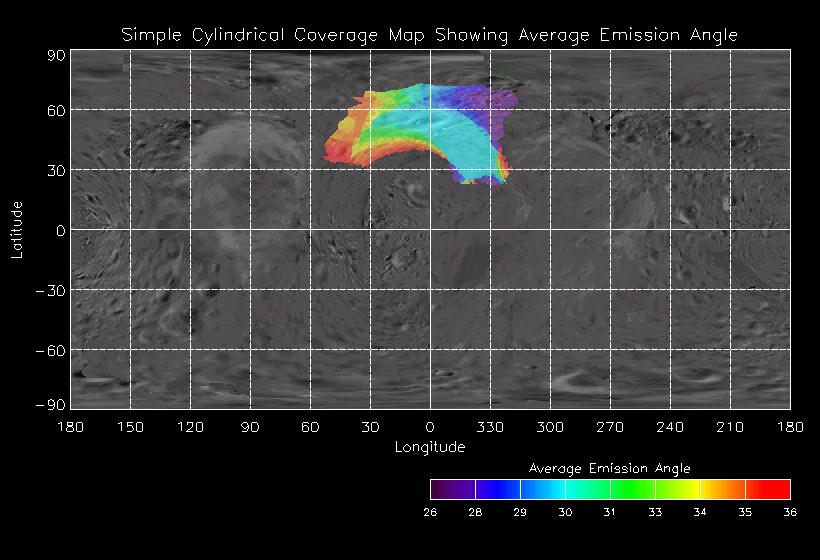Click the -60 latitude tick label
This screenshot has height=560, width=820.
[x=50, y=350]
